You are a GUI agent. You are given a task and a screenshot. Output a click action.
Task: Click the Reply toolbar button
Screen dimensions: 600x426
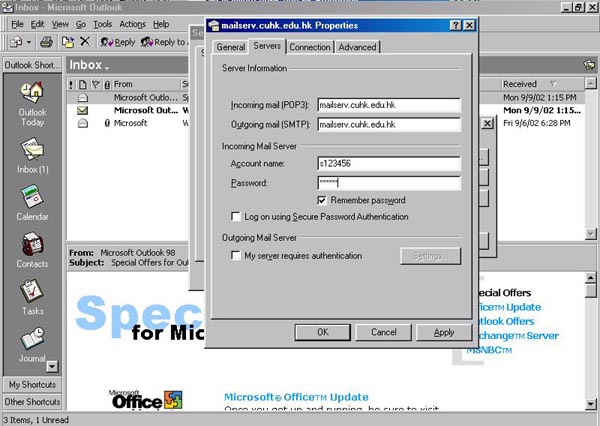coord(117,42)
